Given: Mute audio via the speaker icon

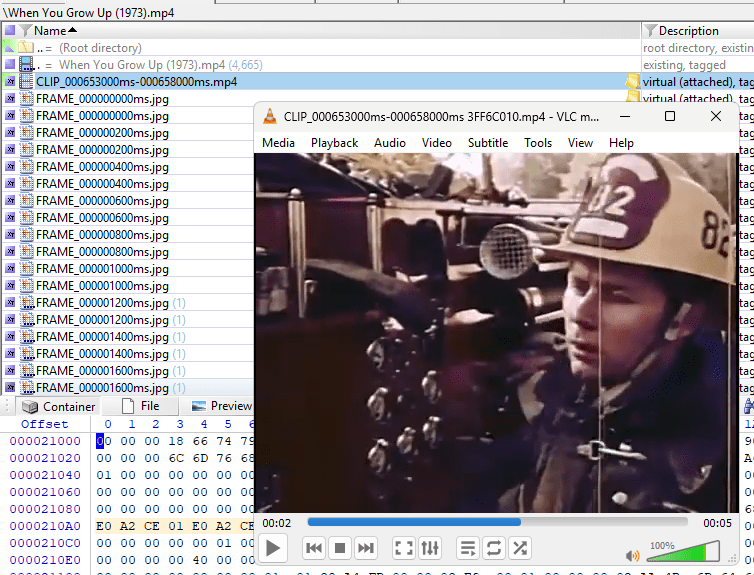Looking at the screenshot, I should tap(633, 555).
